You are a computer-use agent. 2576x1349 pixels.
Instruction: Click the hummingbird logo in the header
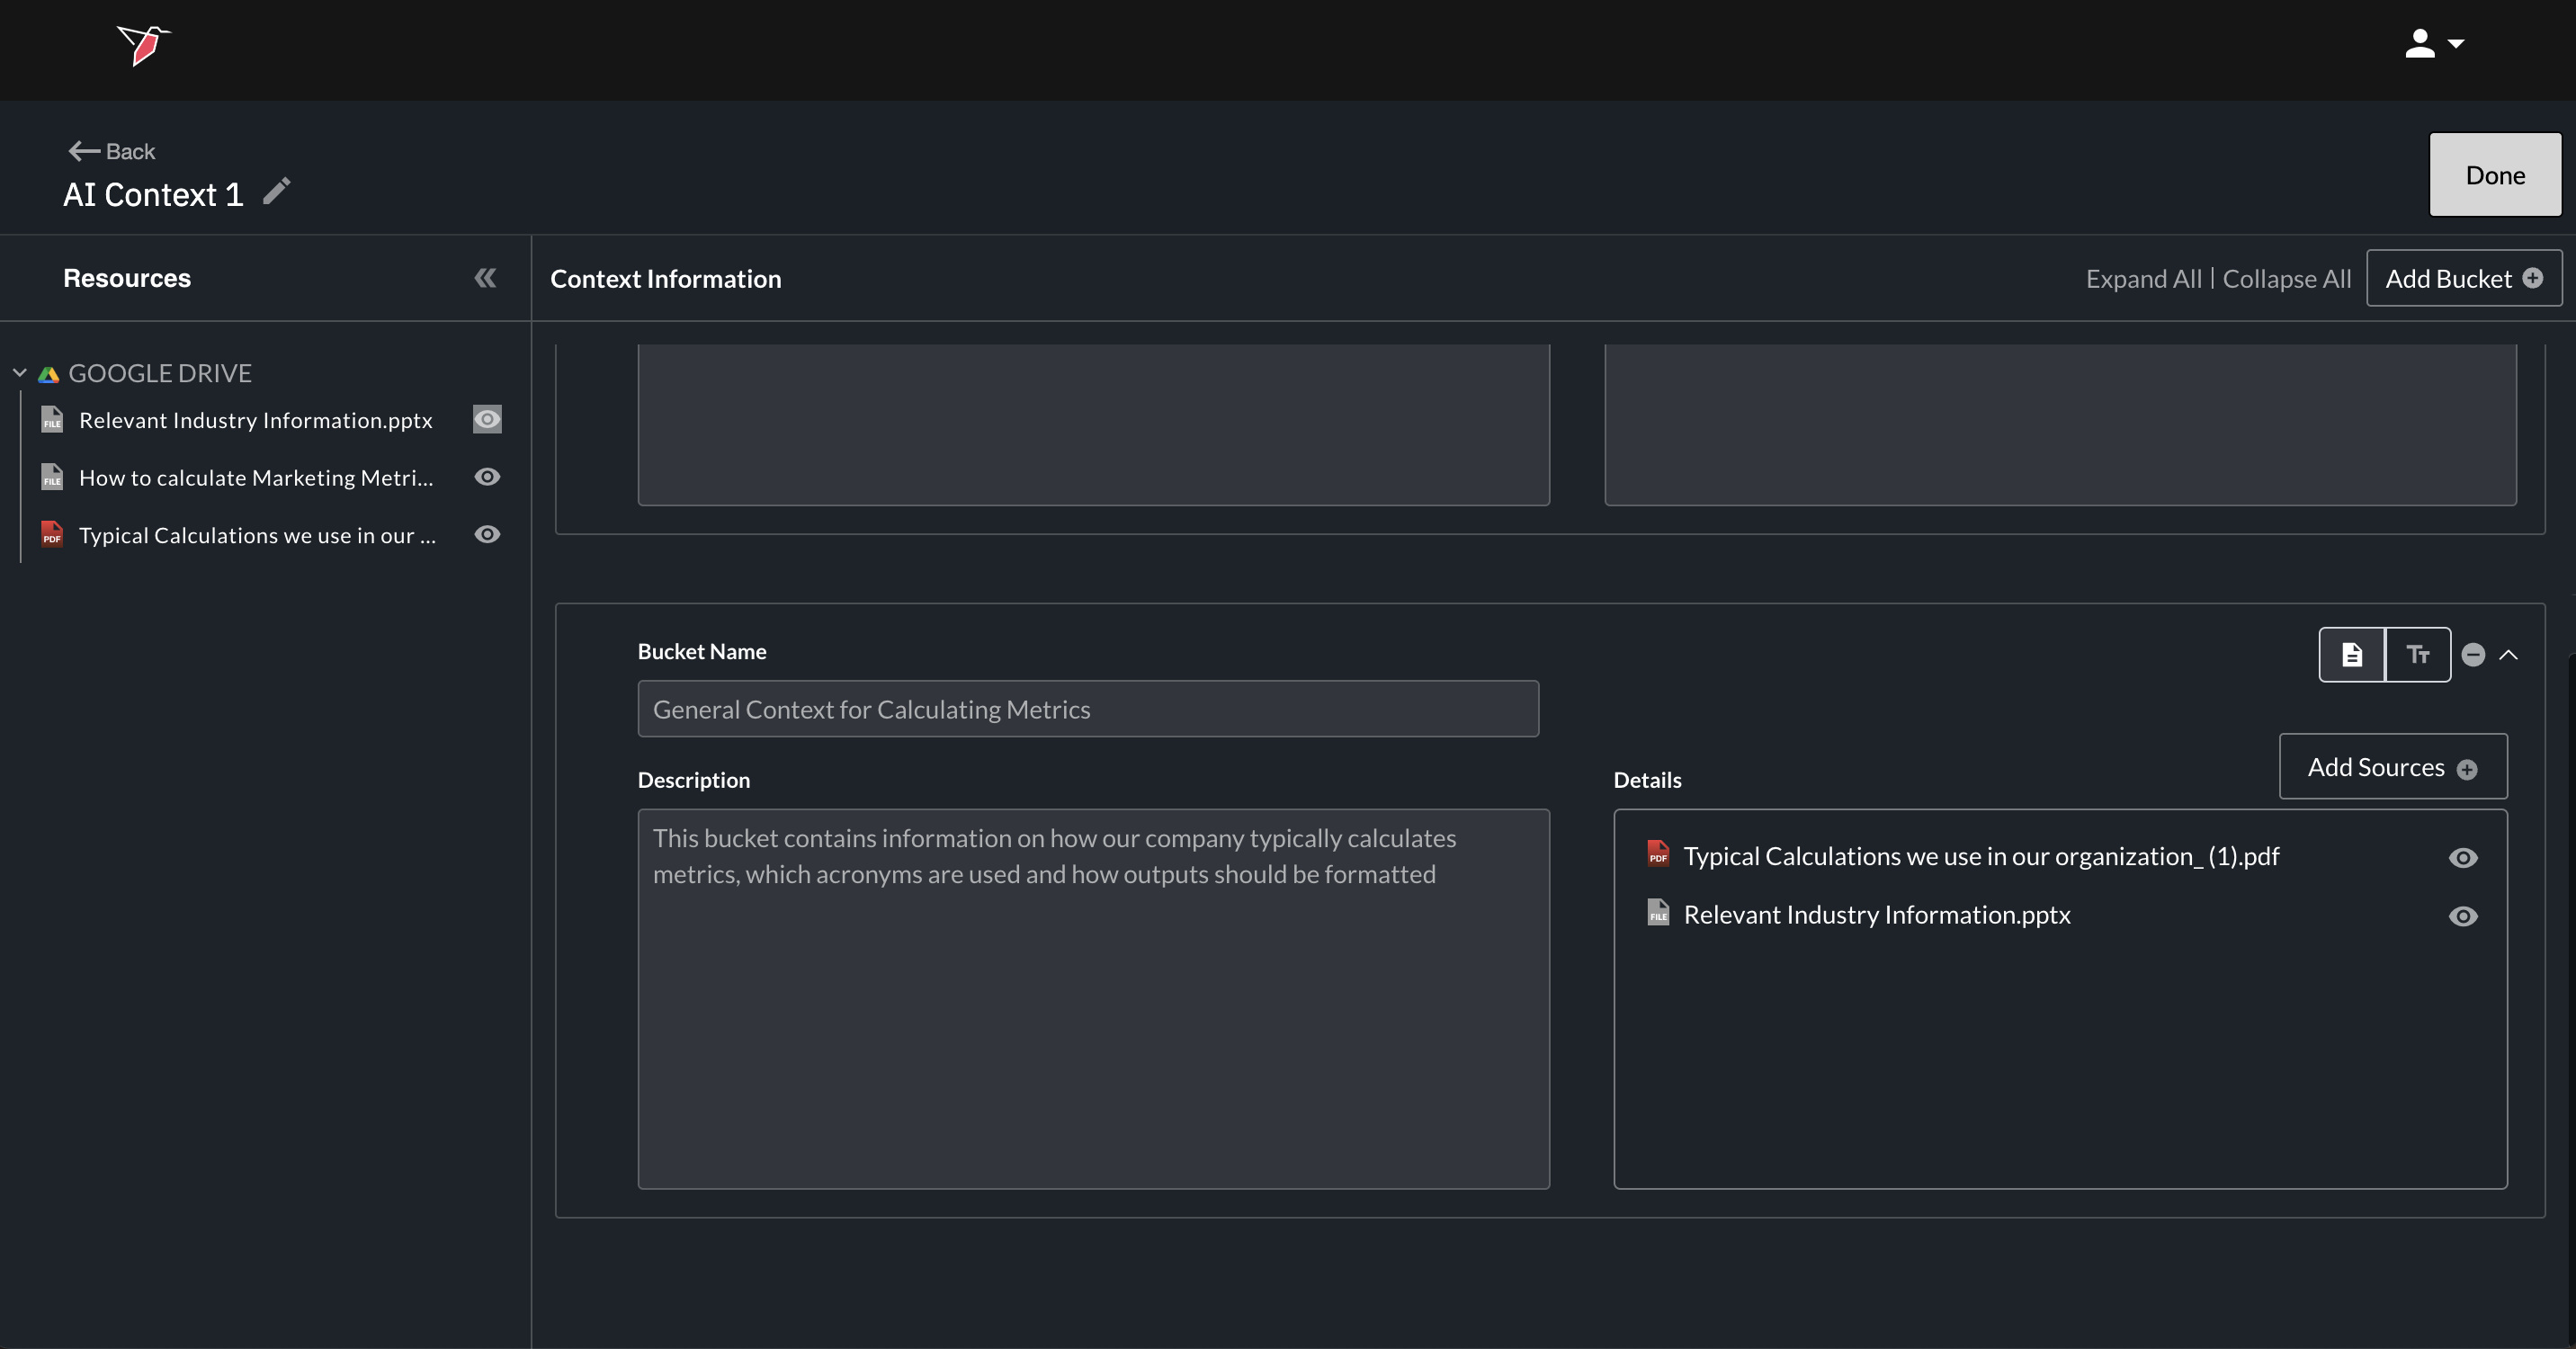pyautogui.click(x=143, y=45)
